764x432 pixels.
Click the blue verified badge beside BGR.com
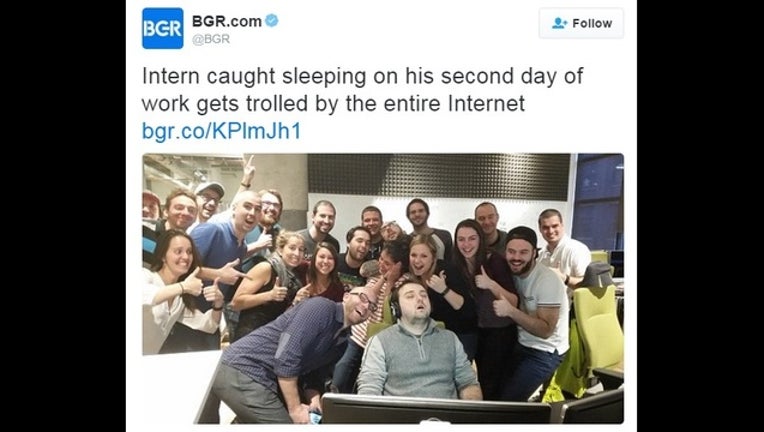271,21
